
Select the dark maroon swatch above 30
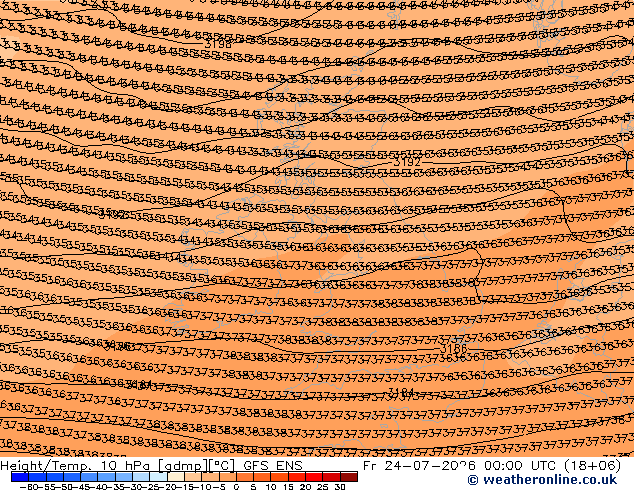click(349, 477)
